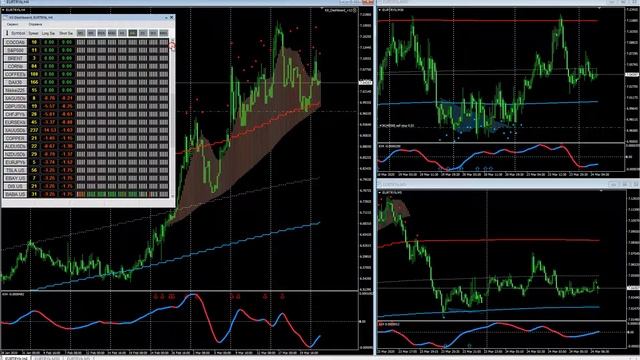Sort dashboard by the Spread header
The height and width of the screenshot is (360, 640).
click(33, 33)
